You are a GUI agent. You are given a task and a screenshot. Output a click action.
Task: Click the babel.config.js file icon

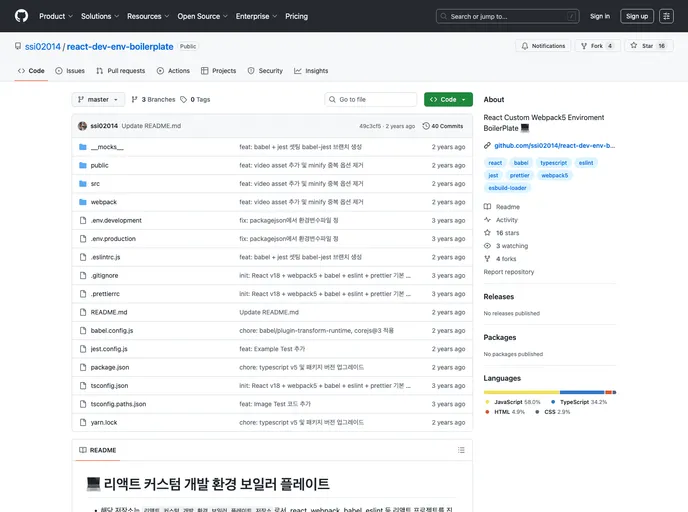click(x=83, y=331)
